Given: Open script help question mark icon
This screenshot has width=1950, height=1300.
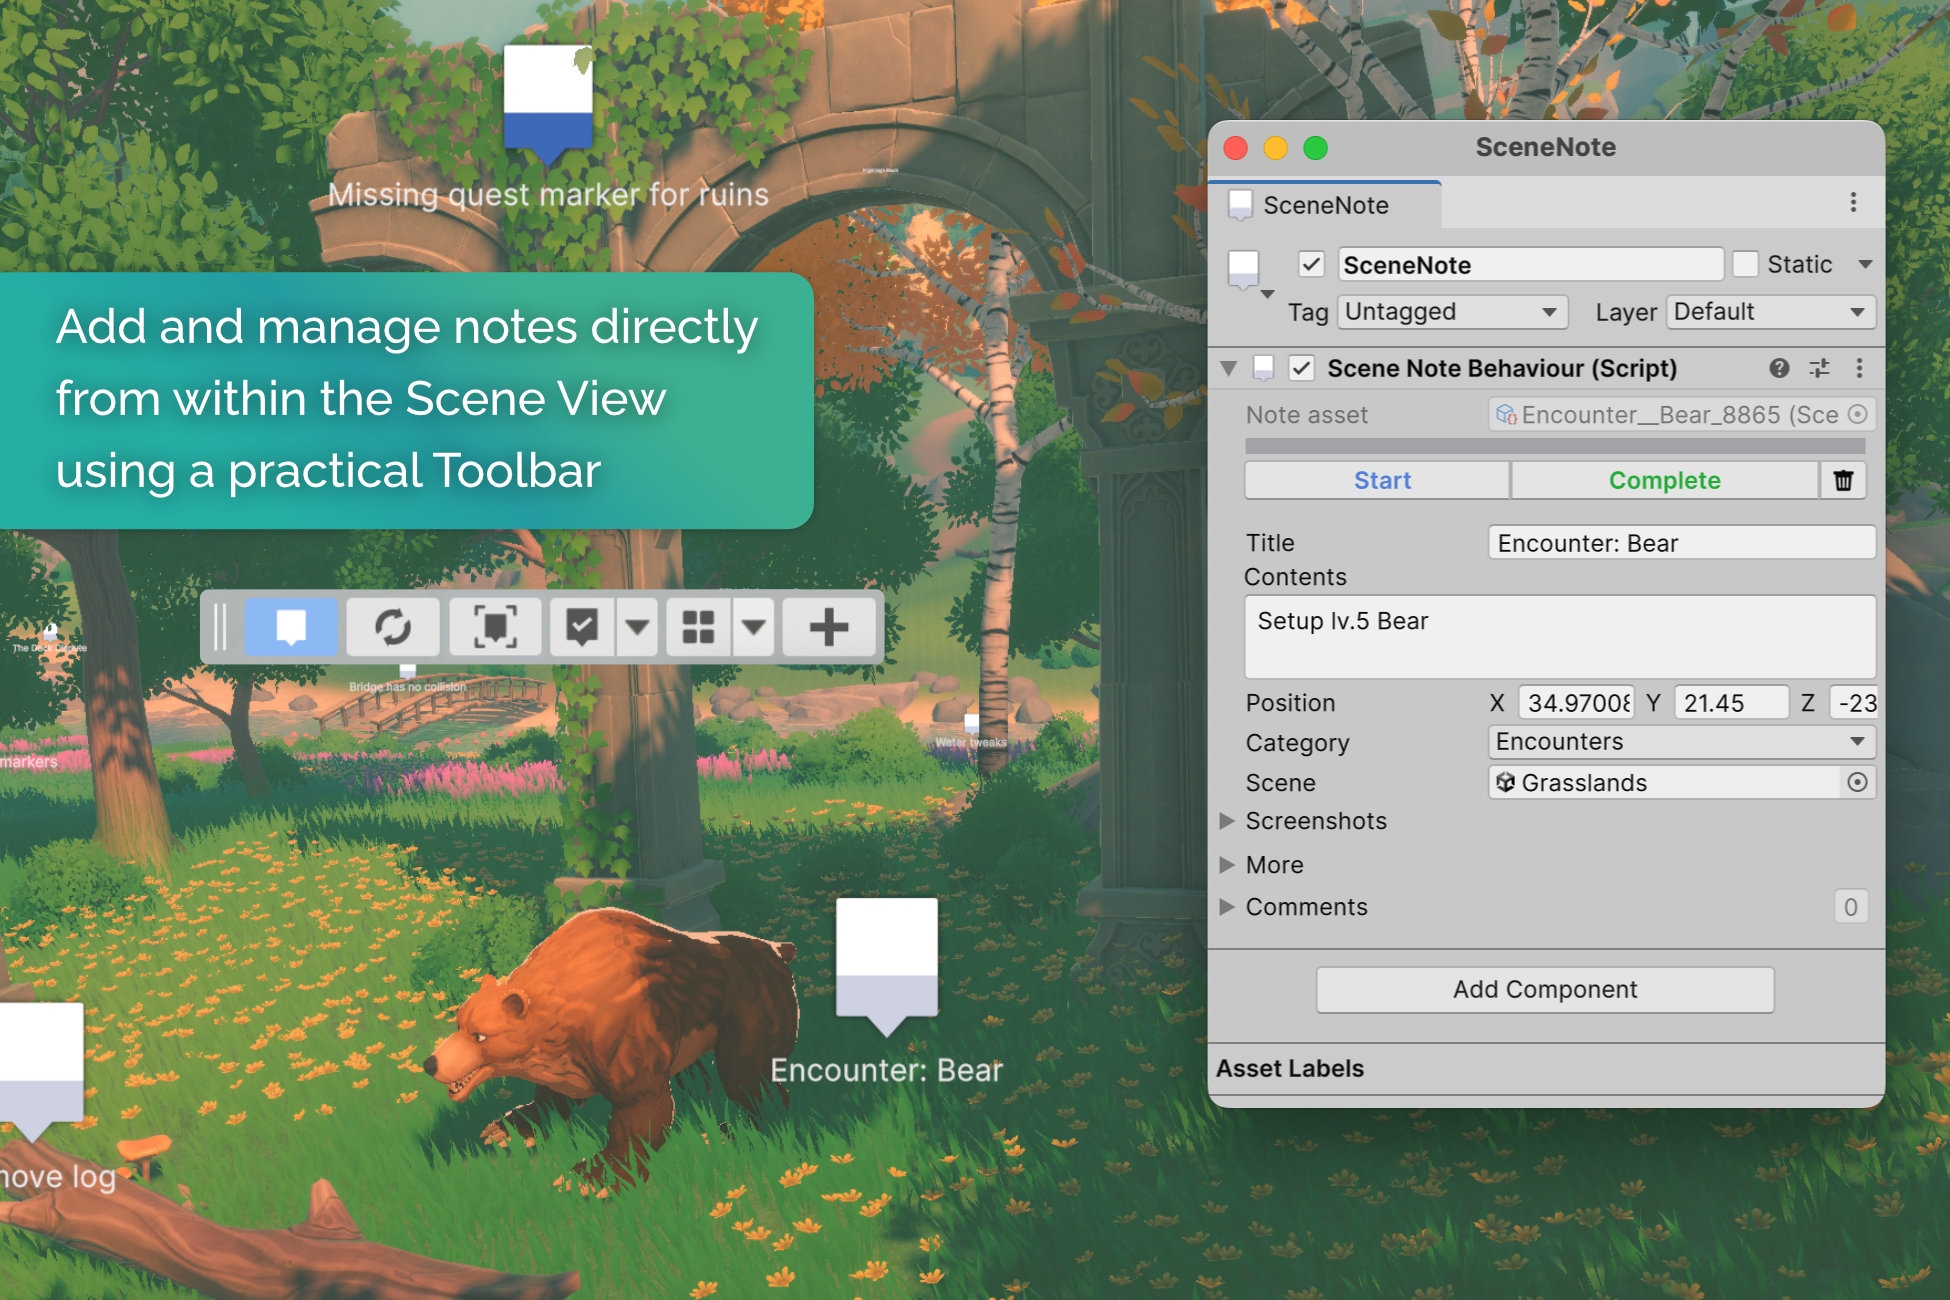Looking at the screenshot, I should [1779, 368].
